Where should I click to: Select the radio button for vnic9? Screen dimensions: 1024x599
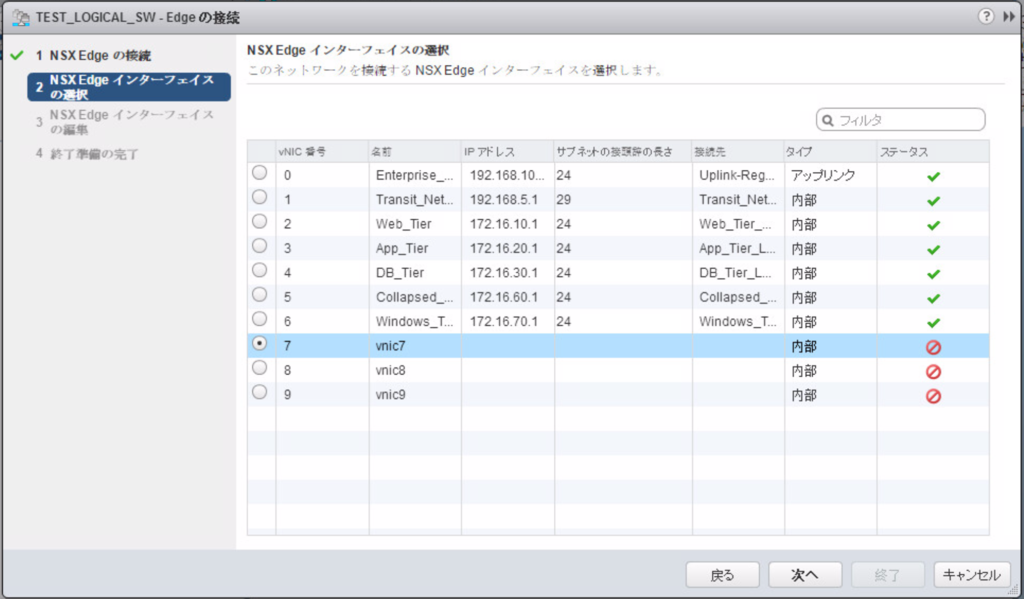tap(259, 394)
